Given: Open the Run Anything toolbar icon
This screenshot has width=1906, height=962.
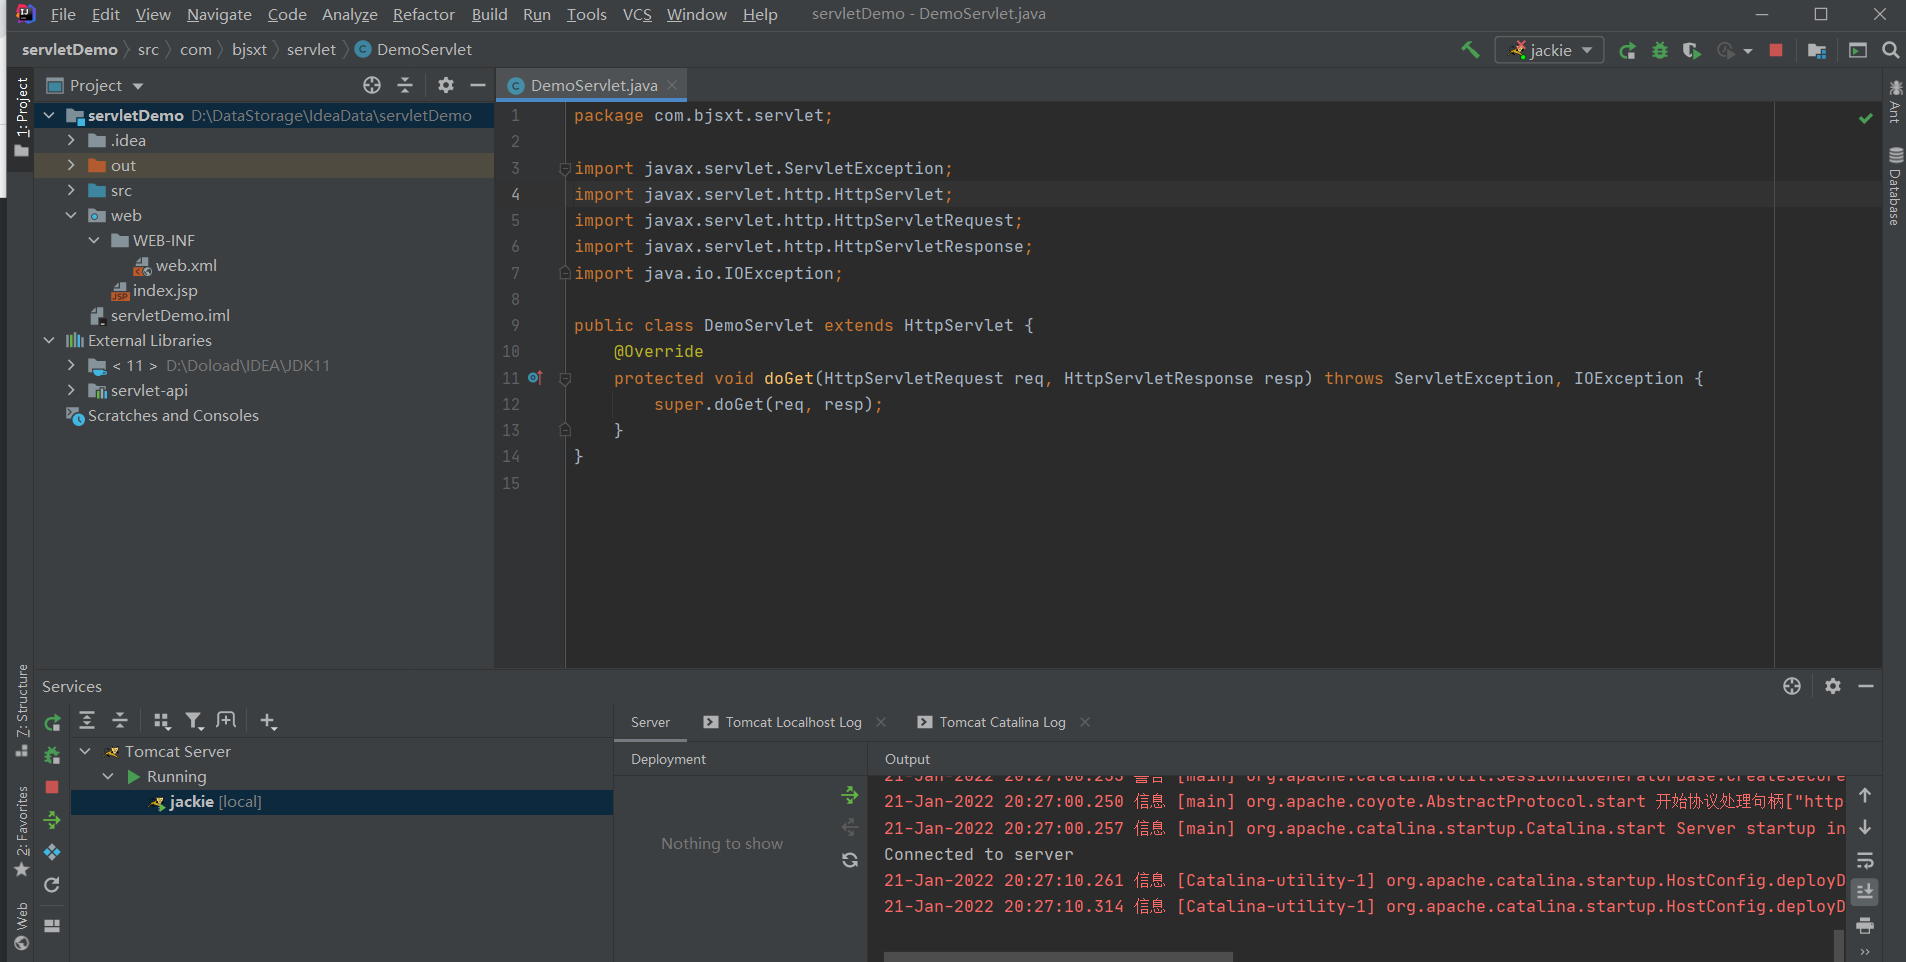Looking at the screenshot, I should (x=1858, y=50).
